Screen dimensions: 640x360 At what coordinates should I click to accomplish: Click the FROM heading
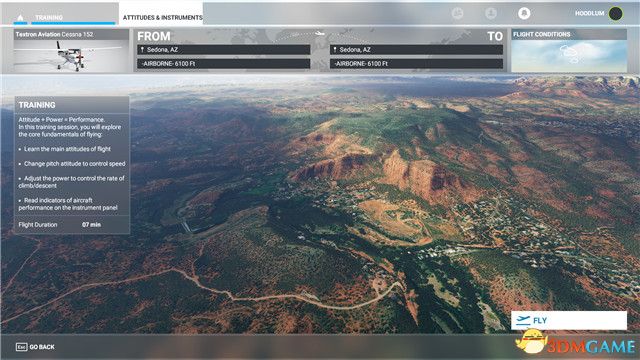153,36
